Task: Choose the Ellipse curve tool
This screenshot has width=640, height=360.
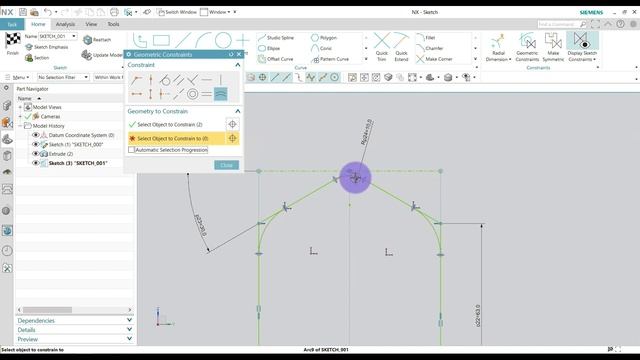Action: [x=269, y=48]
